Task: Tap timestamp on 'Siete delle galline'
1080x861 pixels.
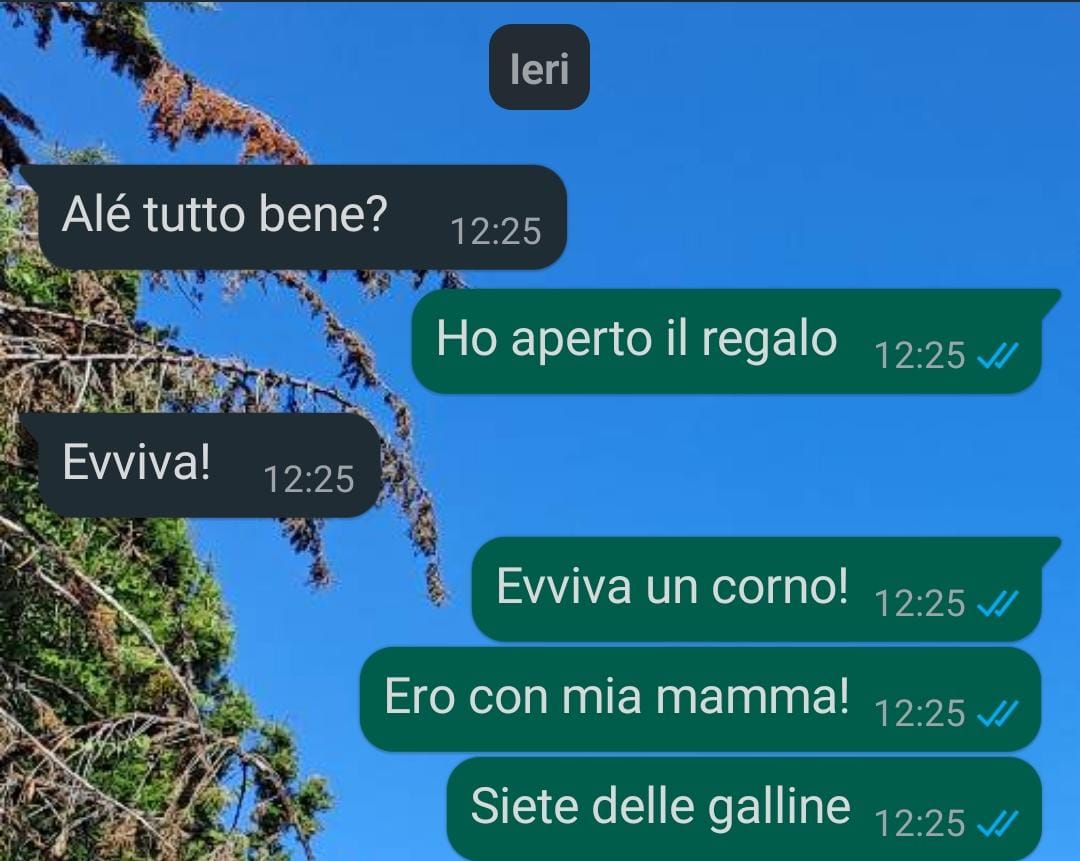Action: click(920, 824)
